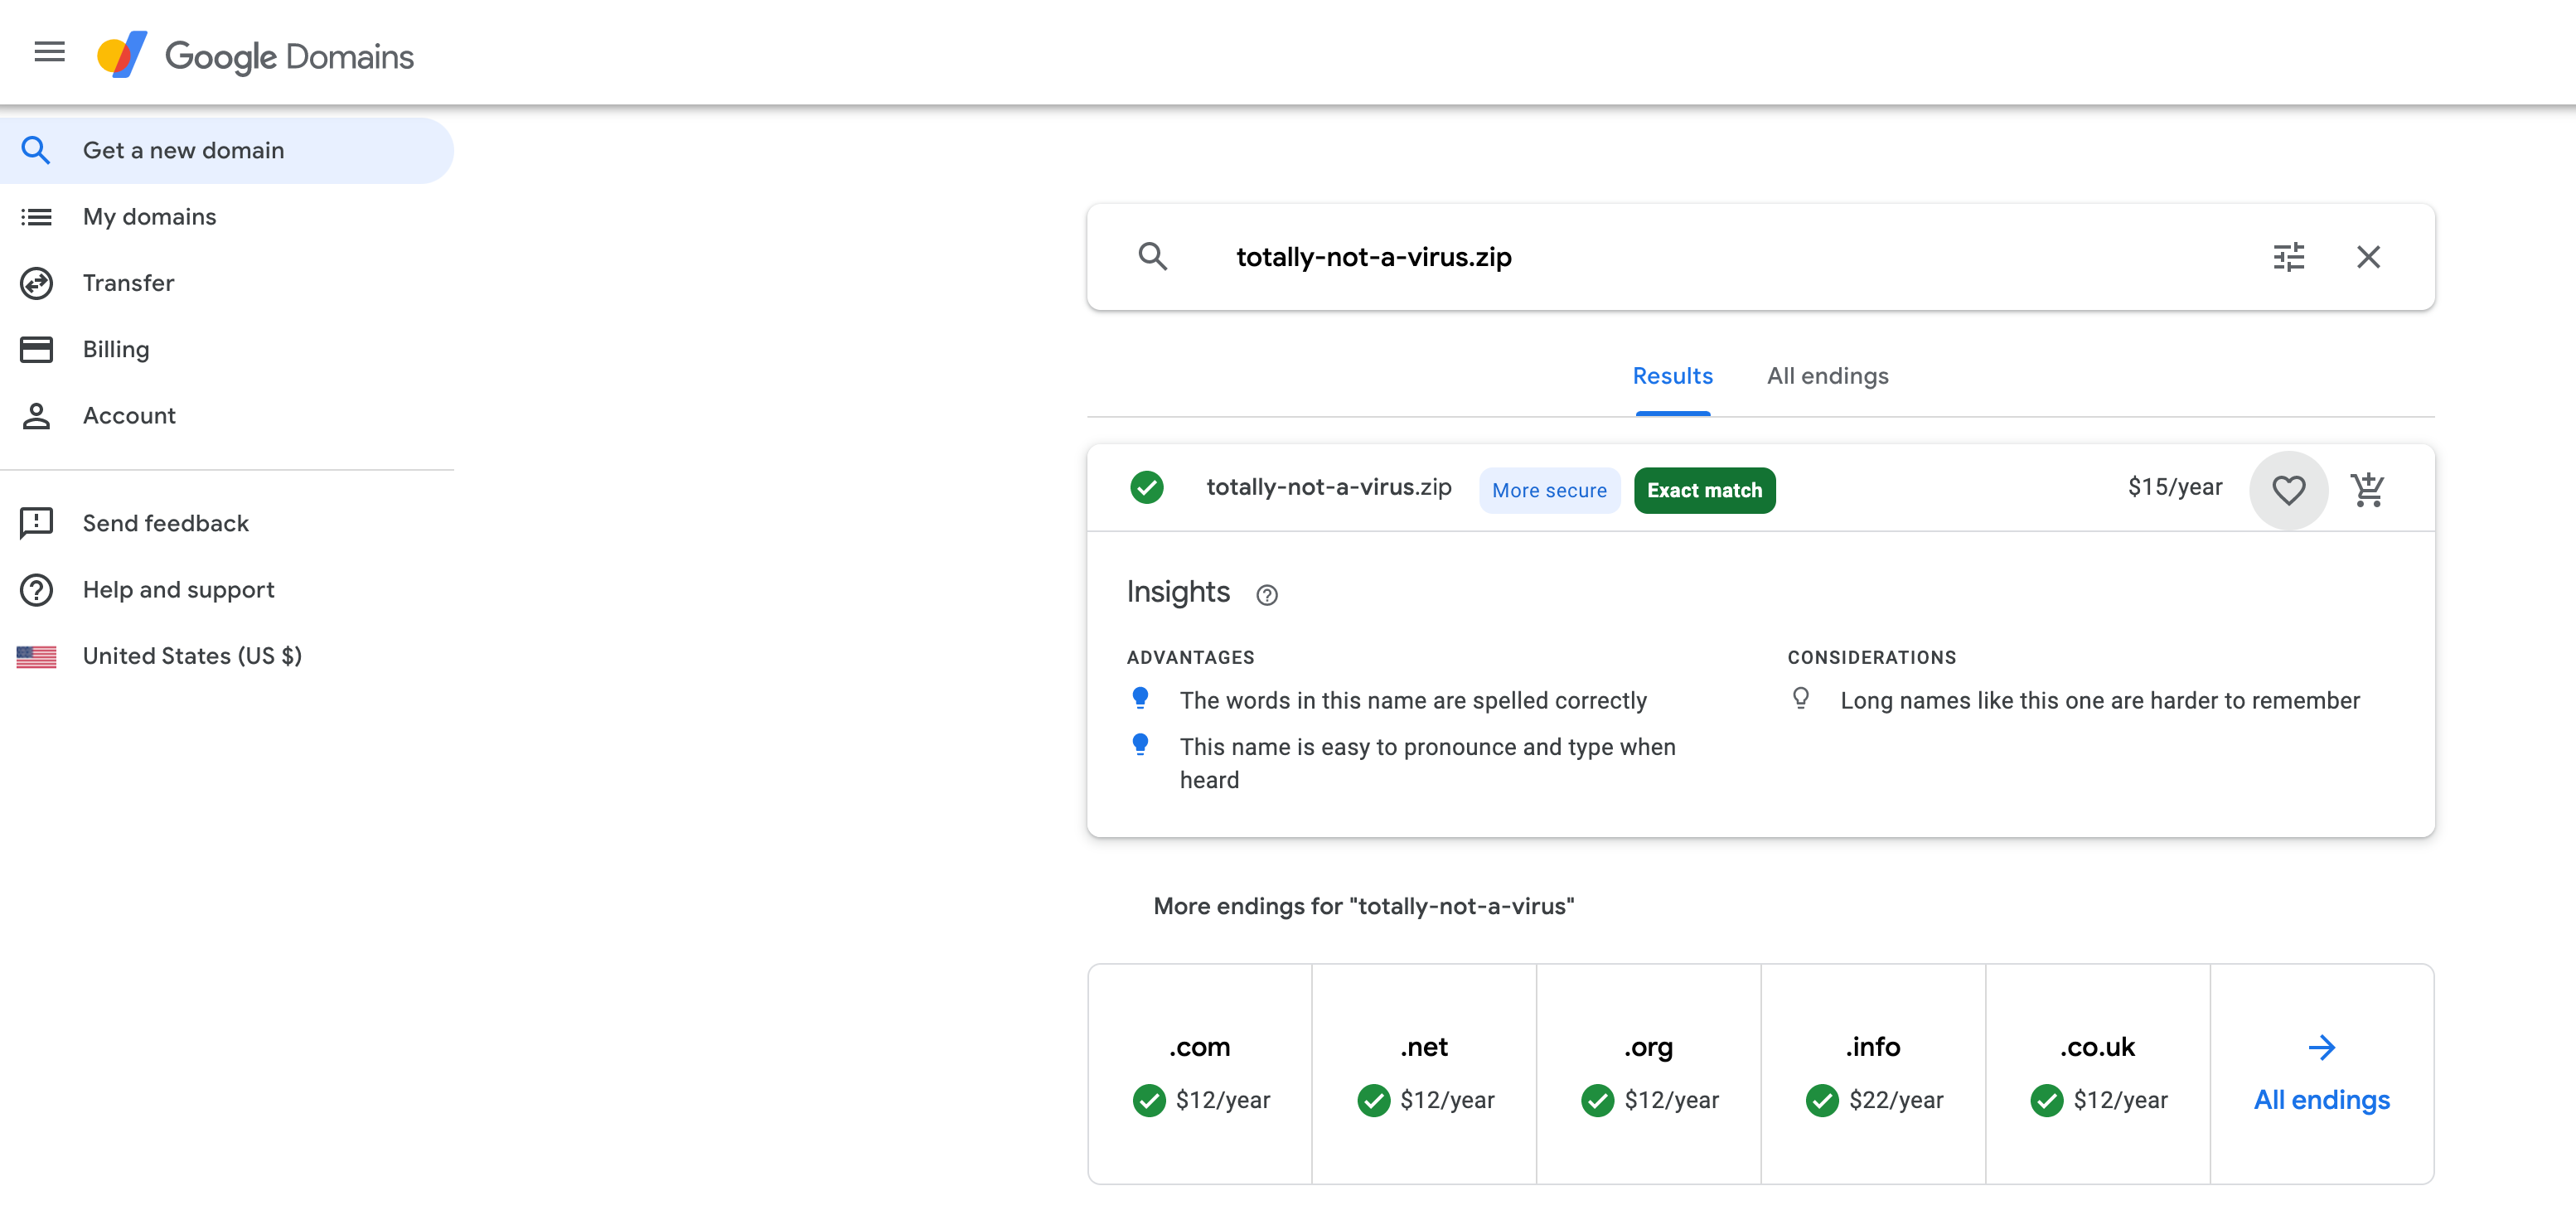Image resolution: width=2576 pixels, height=1215 pixels.
Task: Open search filter settings icon
Action: click(2288, 257)
